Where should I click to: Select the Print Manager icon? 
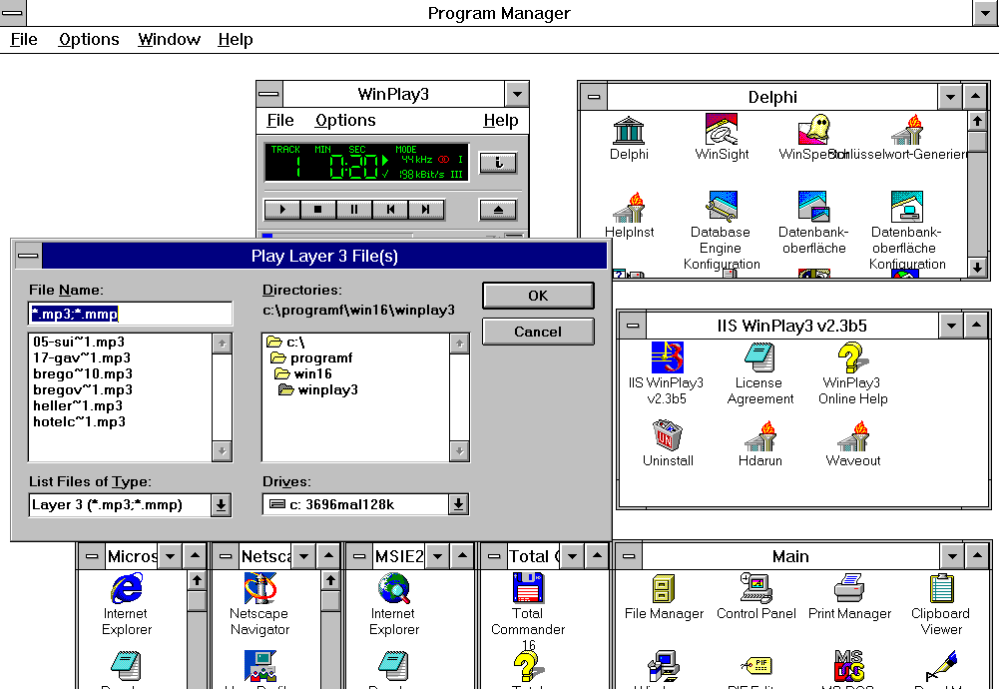(x=849, y=588)
